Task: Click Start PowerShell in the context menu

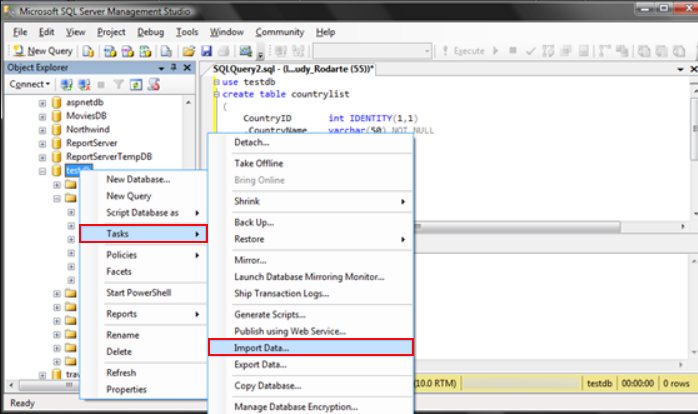Action: click(x=143, y=292)
